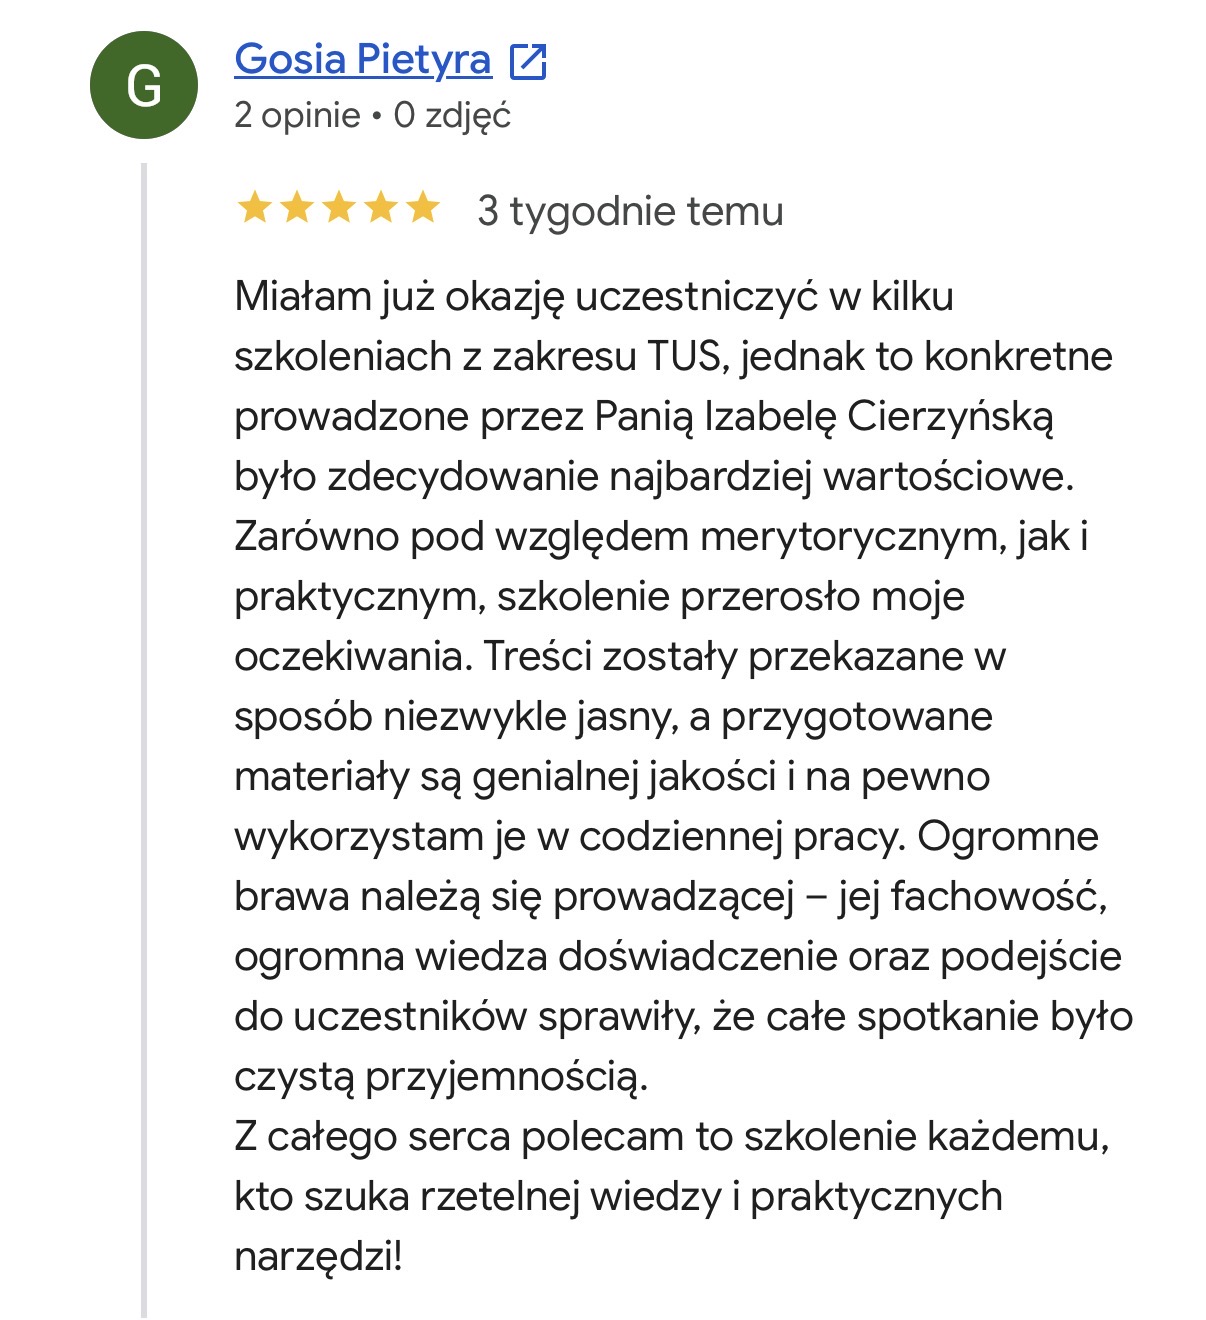Click the "2 opinie" reviewer count text
The image size is (1206, 1320).
[297, 115]
